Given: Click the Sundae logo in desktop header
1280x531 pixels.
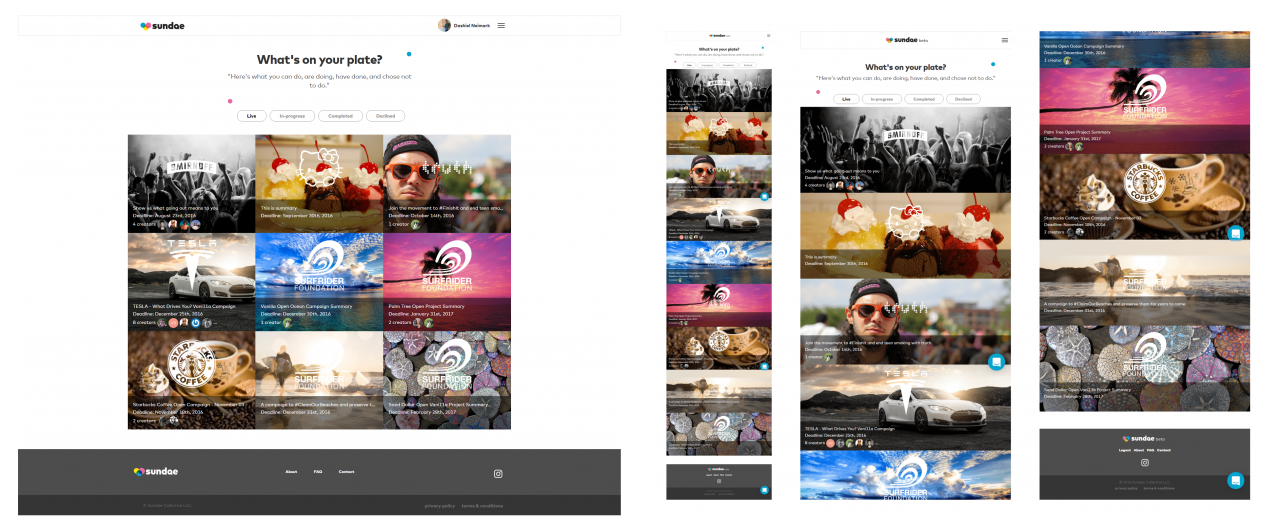Looking at the screenshot, I should click(x=162, y=26).
